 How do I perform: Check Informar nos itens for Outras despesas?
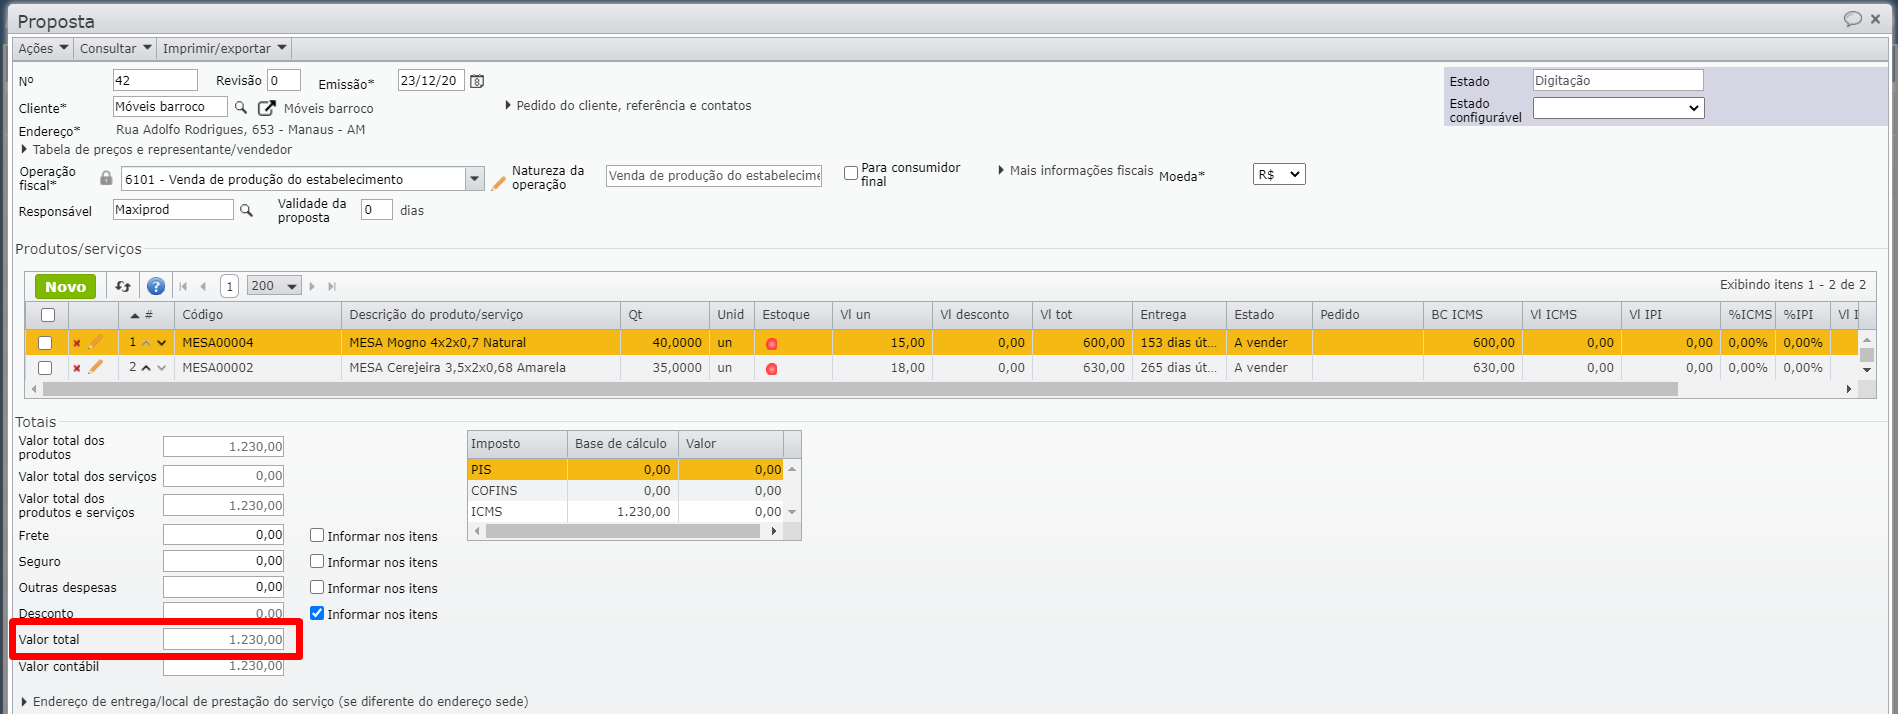coord(317,587)
